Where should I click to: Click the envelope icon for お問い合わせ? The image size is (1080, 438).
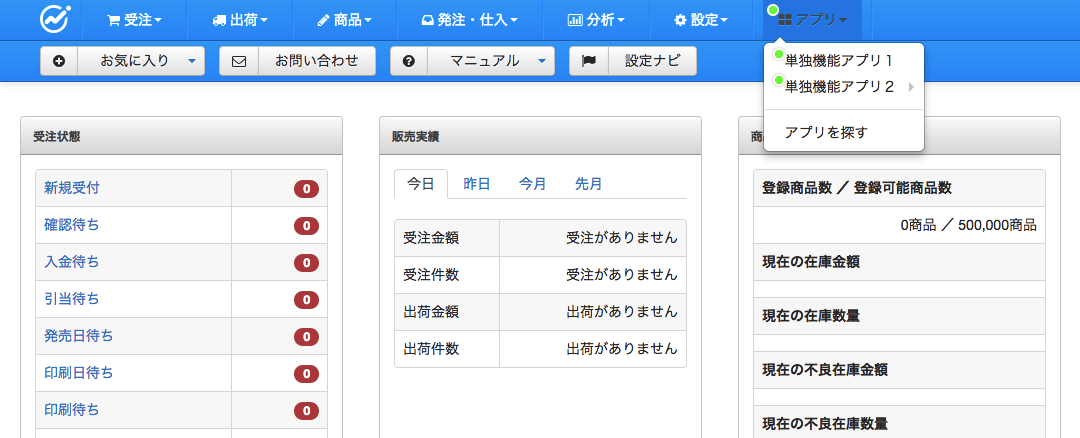click(239, 61)
